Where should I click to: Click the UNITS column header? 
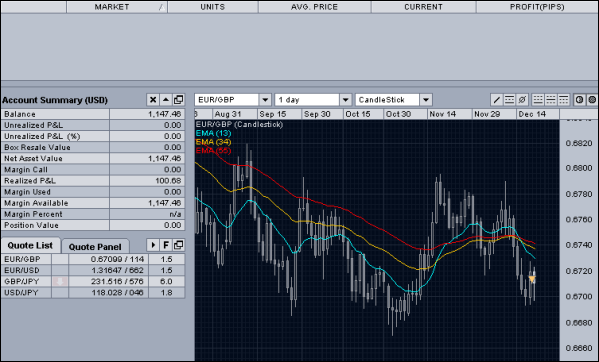coord(213,7)
